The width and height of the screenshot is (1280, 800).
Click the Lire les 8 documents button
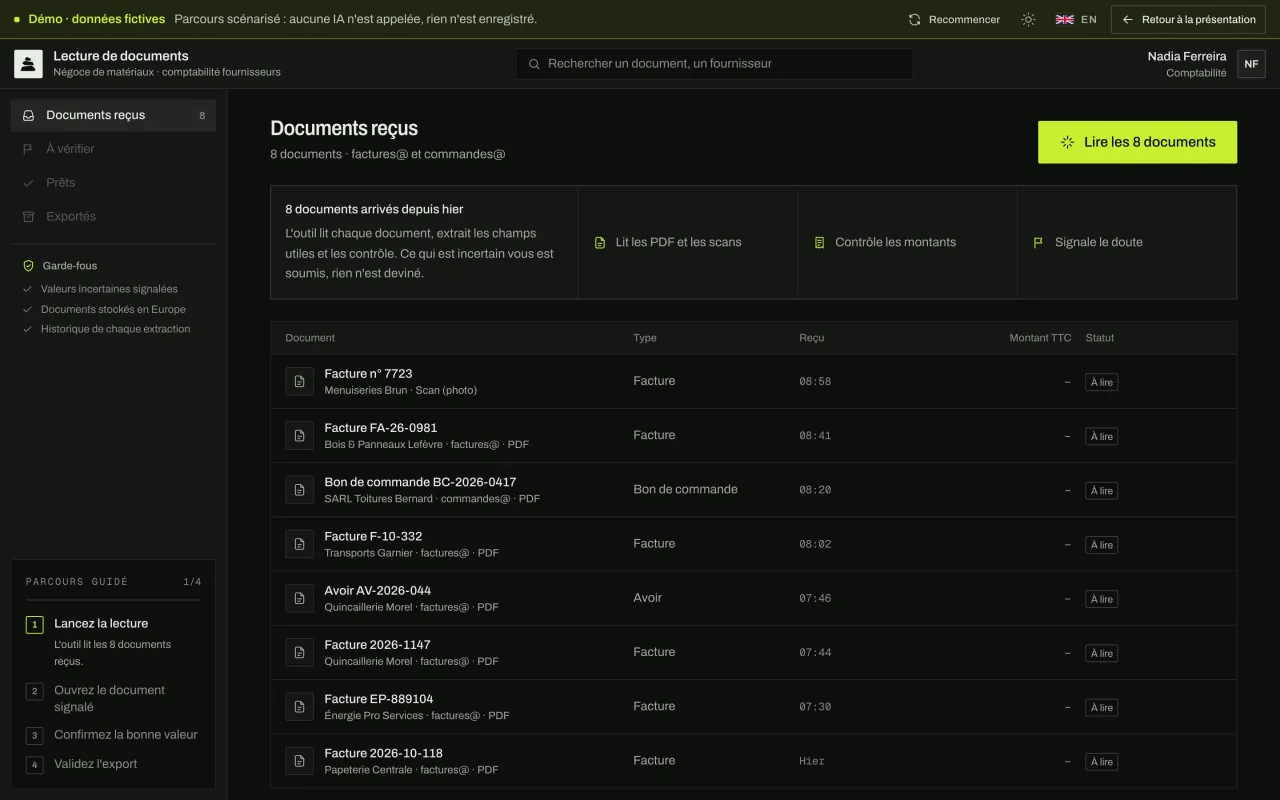pos(1137,142)
